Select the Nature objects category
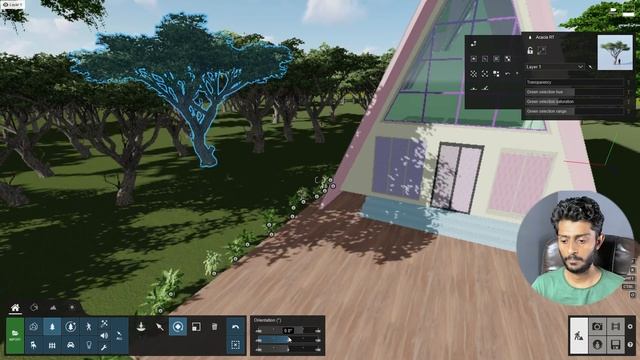 [x=52, y=327]
